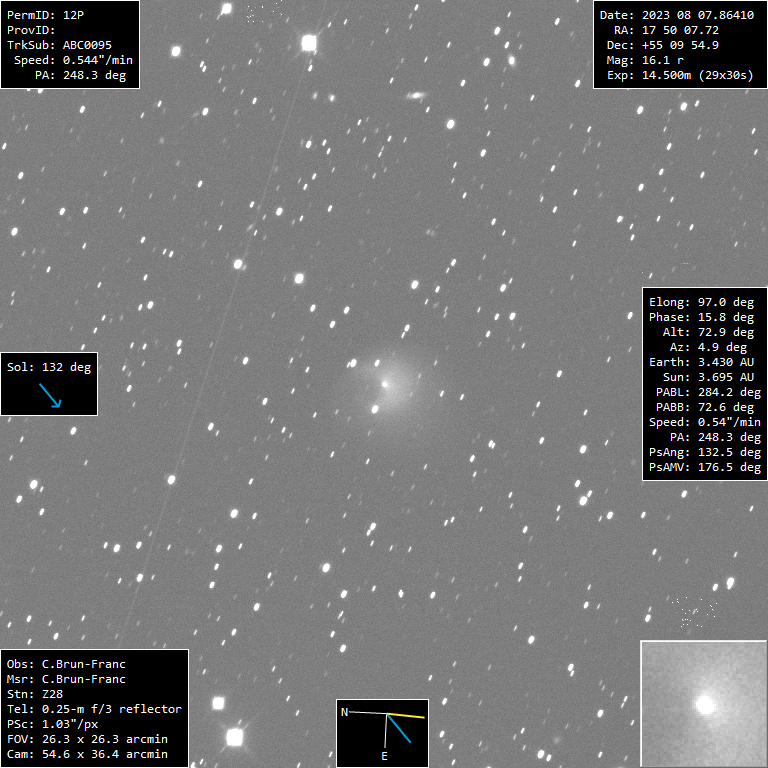Click the N/E compass orientation diagram
The height and width of the screenshot is (768, 768).
coord(383,733)
